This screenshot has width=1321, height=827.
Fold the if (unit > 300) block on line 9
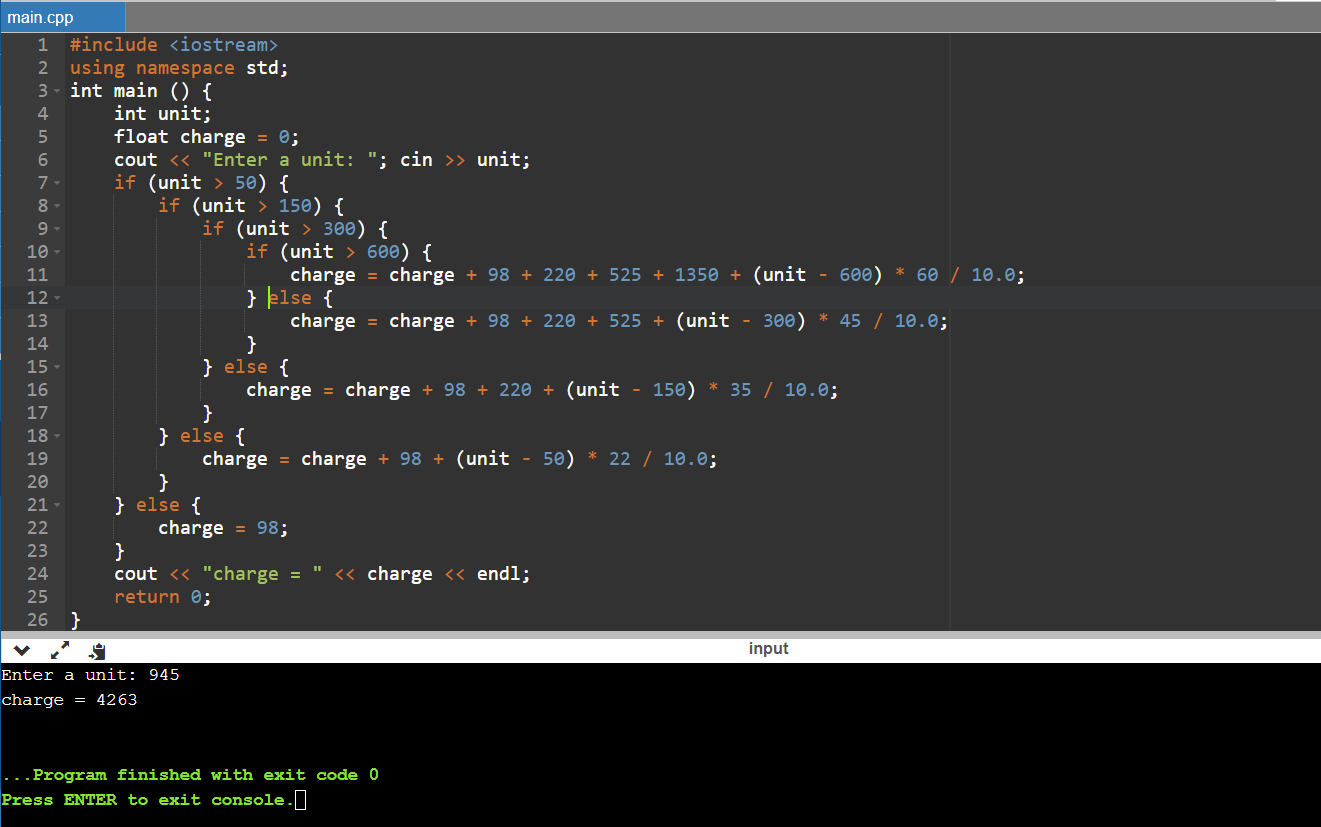[56, 229]
